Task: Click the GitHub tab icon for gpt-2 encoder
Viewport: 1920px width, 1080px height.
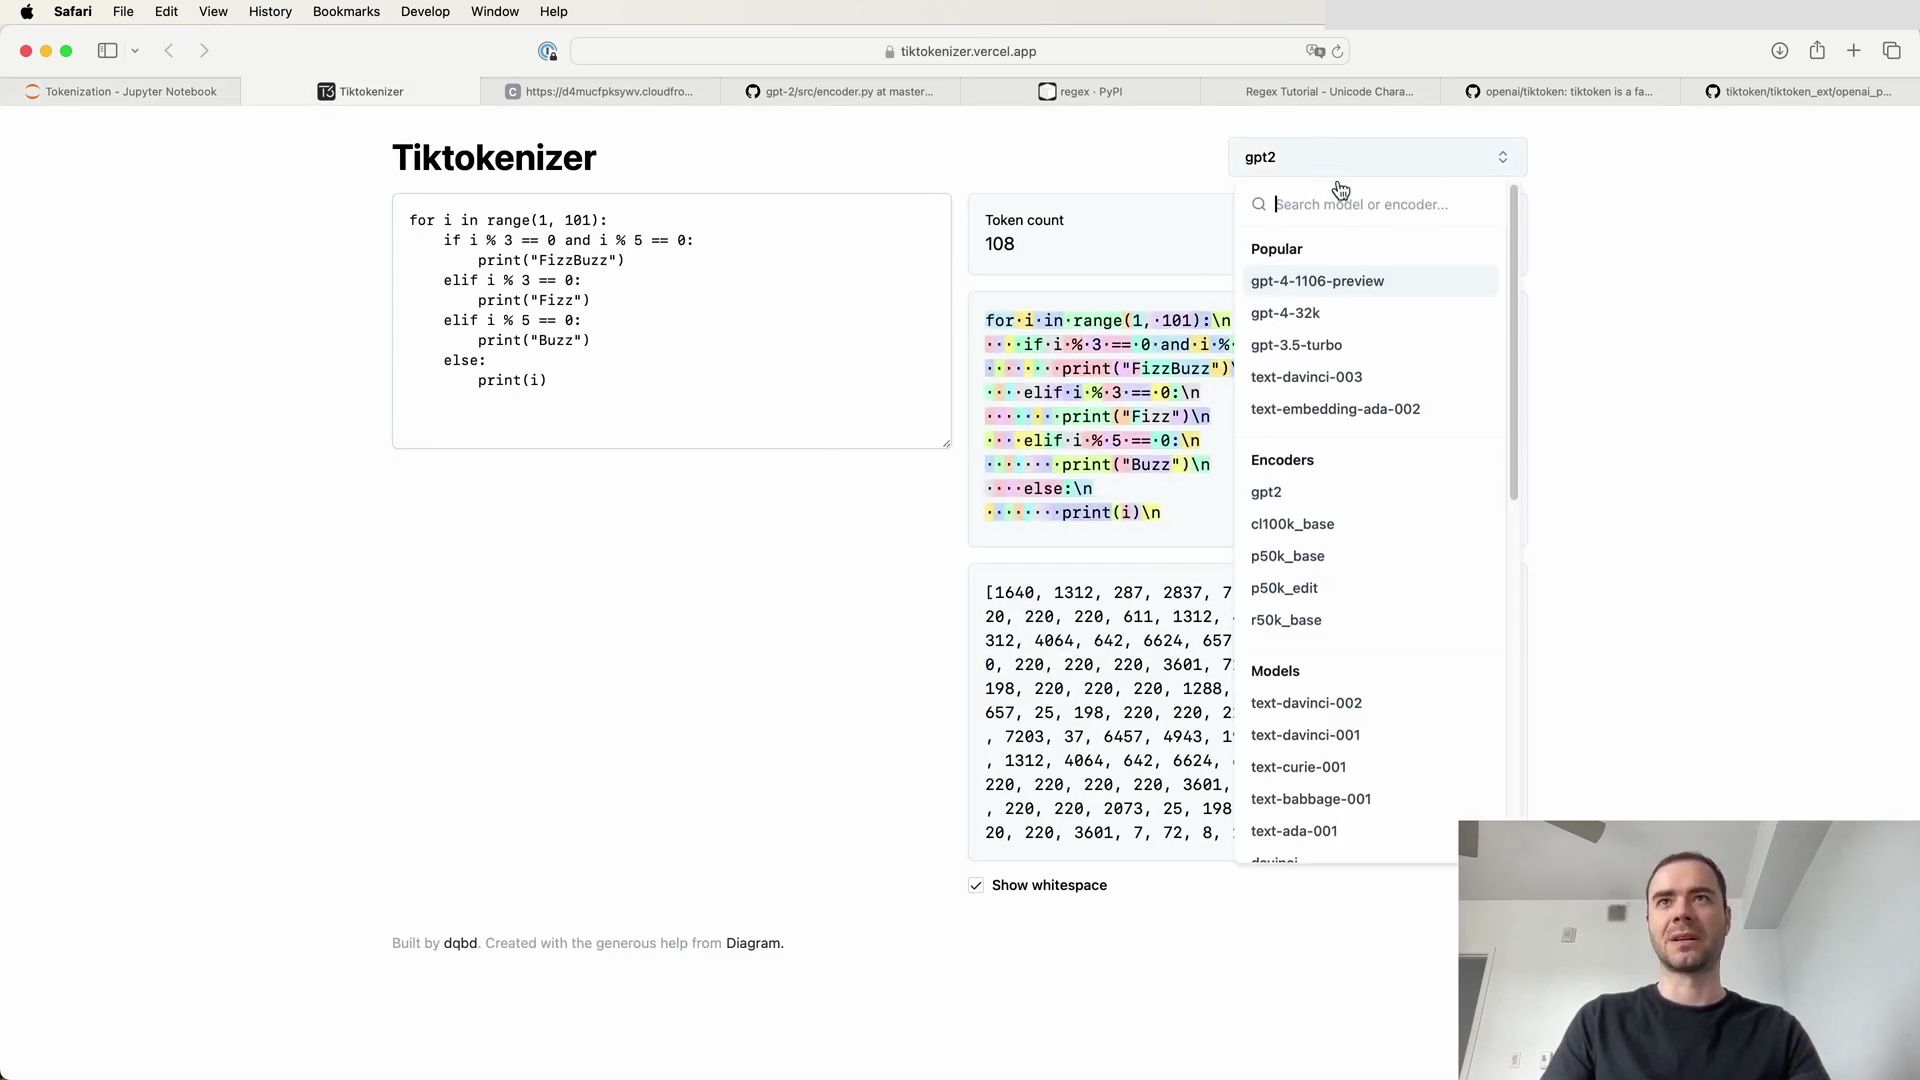Action: tap(753, 91)
